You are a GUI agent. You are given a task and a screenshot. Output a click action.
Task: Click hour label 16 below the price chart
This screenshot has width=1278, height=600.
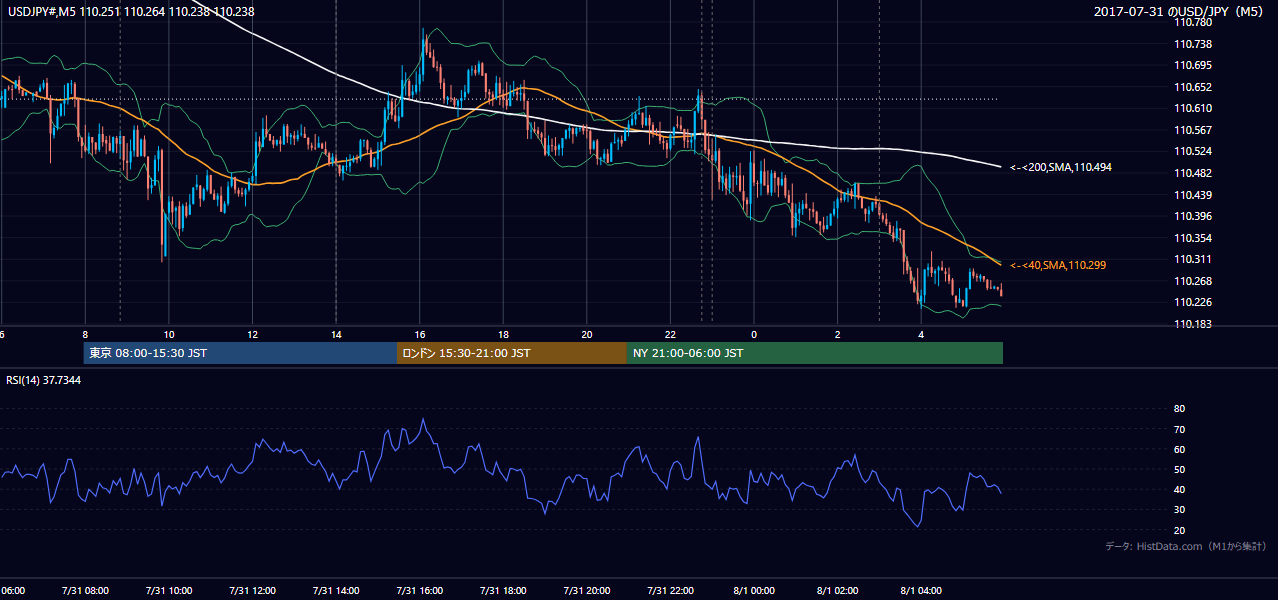point(420,334)
